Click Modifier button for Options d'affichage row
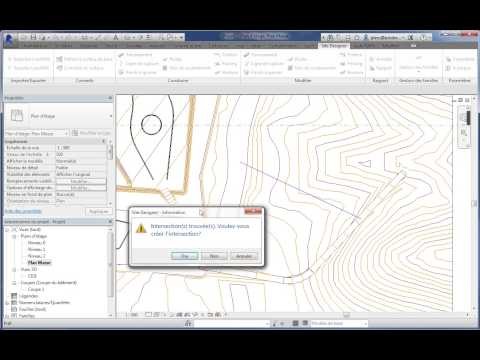 click(80, 188)
